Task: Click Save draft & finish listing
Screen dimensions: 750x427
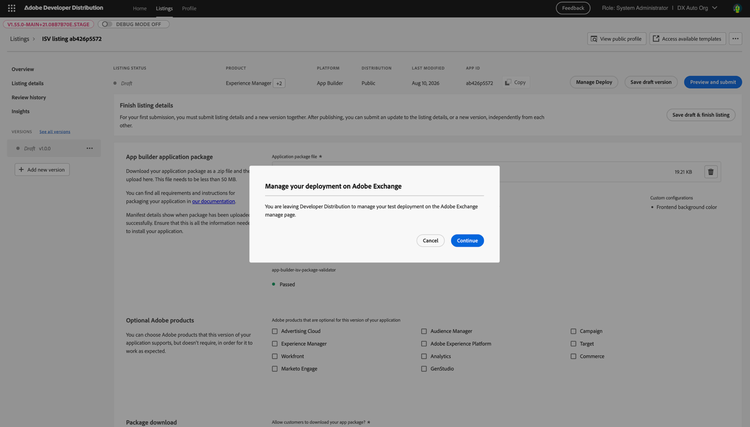Action: click(701, 115)
